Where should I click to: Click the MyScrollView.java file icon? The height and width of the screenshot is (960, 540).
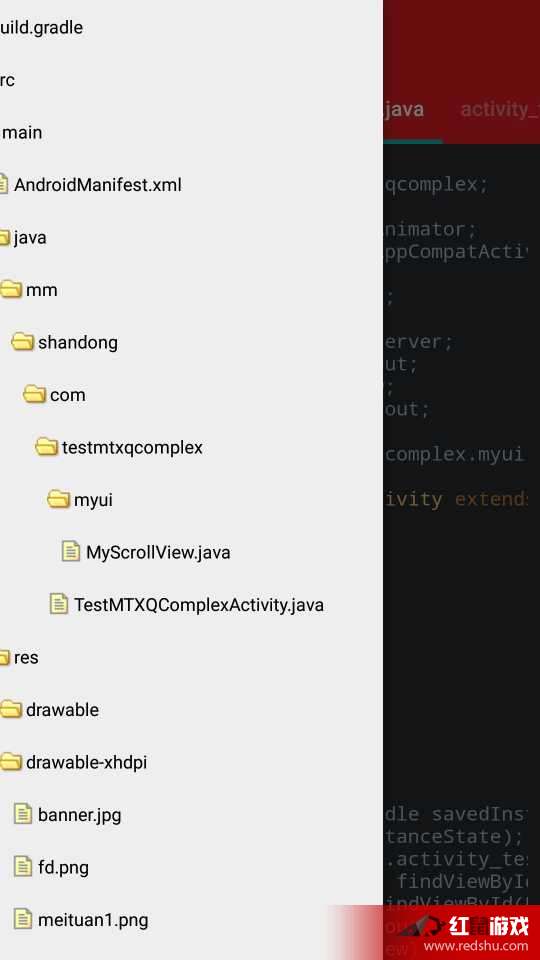pos(71,552)
